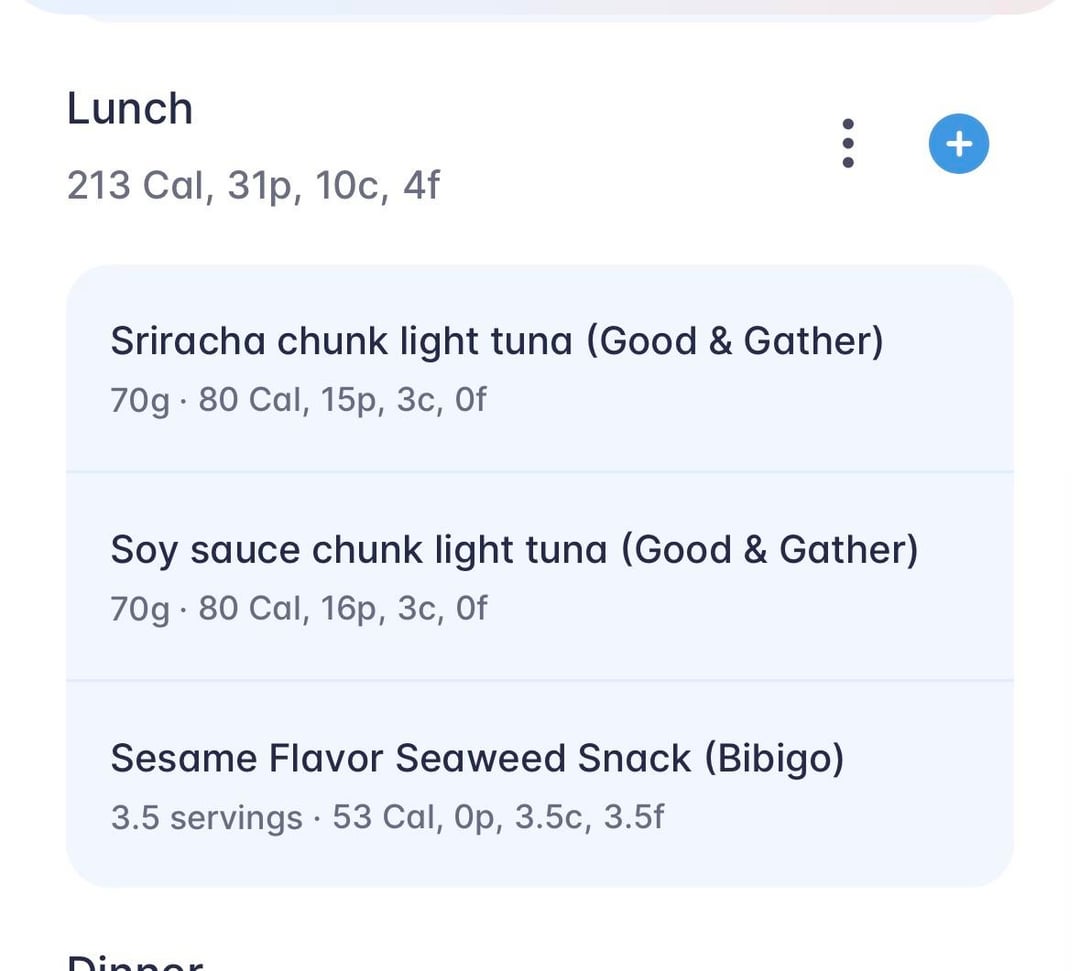The image size is (1080, 971).
Task: Click "70g" serving size of Soy sauce tuna
Action: tap(140, 609)
